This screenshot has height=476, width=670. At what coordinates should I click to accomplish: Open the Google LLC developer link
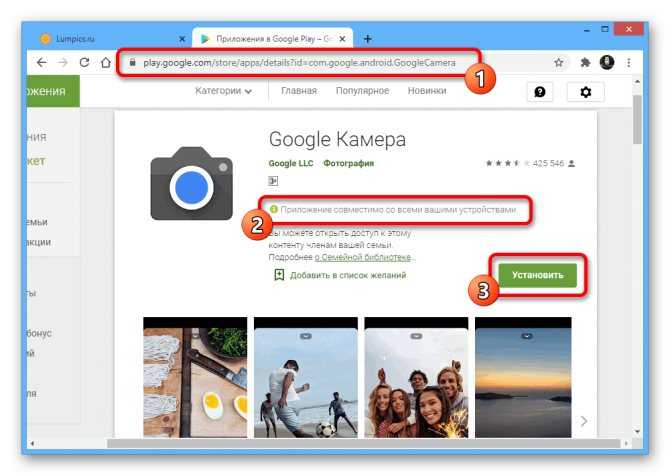point(291,163)
